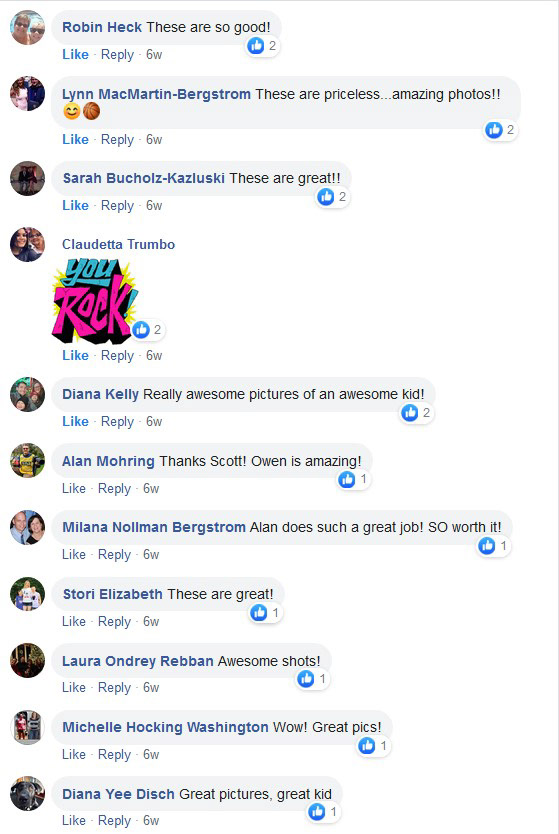Toggle Like on Claudetta Trumbo's sticker comment
The image size is (559, 834).
75,356
